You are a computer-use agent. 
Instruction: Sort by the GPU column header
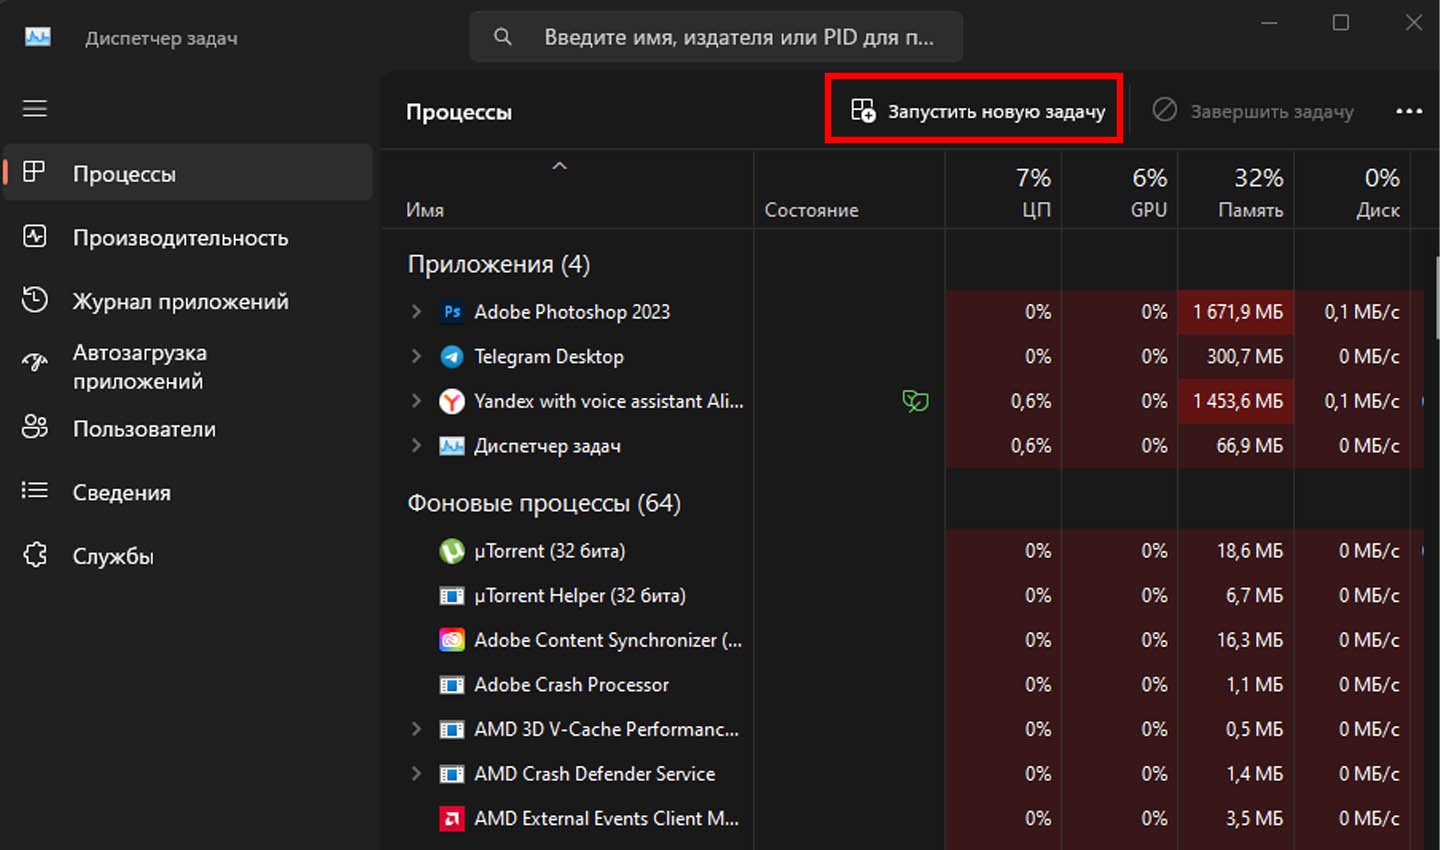1120,191
